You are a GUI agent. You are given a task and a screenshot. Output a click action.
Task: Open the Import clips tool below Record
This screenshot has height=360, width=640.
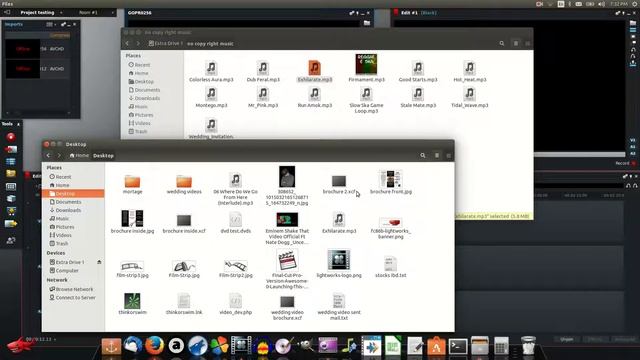point(11,149)
